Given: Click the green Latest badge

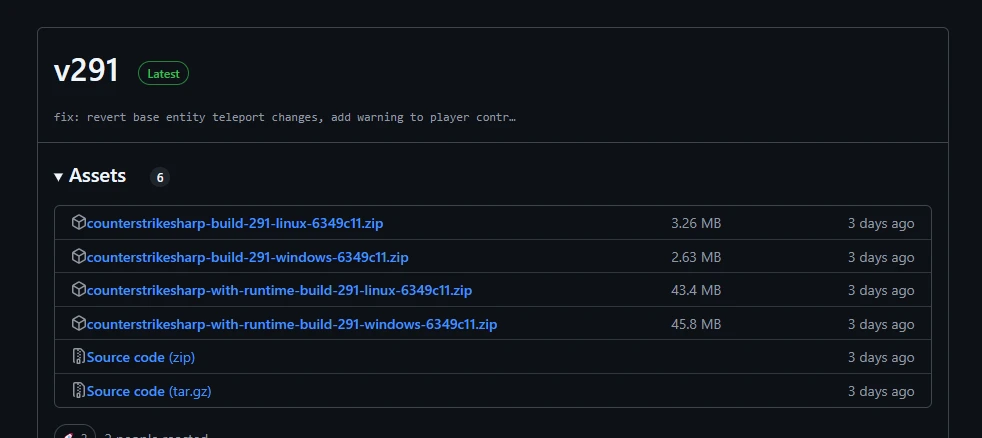Looking at the screenshot, I should 163,73.
